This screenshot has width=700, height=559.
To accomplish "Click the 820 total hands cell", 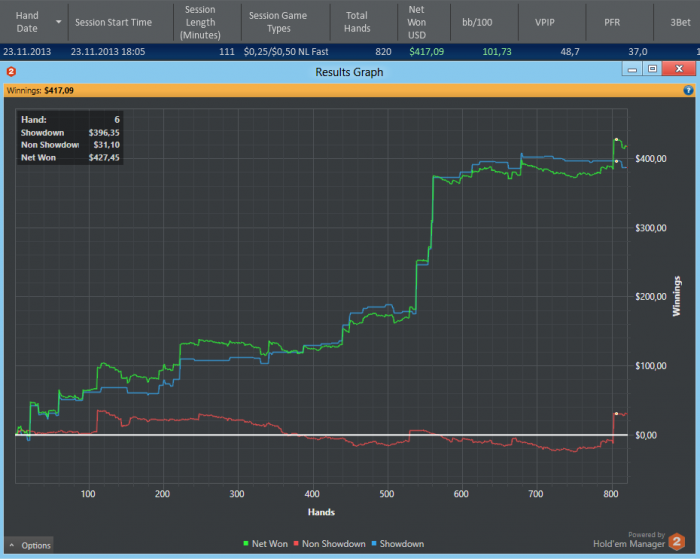I will tap(383, 52).
